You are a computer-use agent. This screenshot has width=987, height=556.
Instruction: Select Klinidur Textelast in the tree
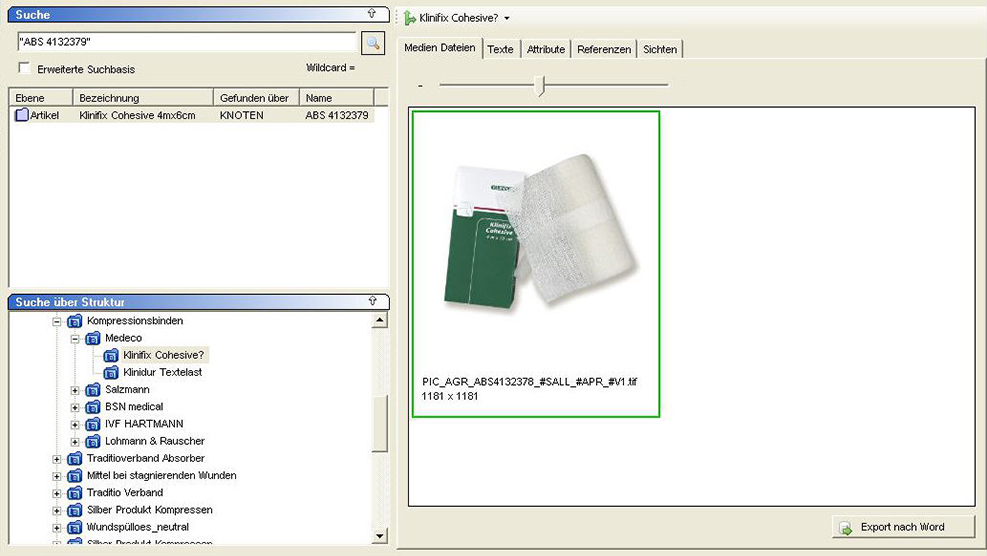pyautogui.click(x=162, y=373)
